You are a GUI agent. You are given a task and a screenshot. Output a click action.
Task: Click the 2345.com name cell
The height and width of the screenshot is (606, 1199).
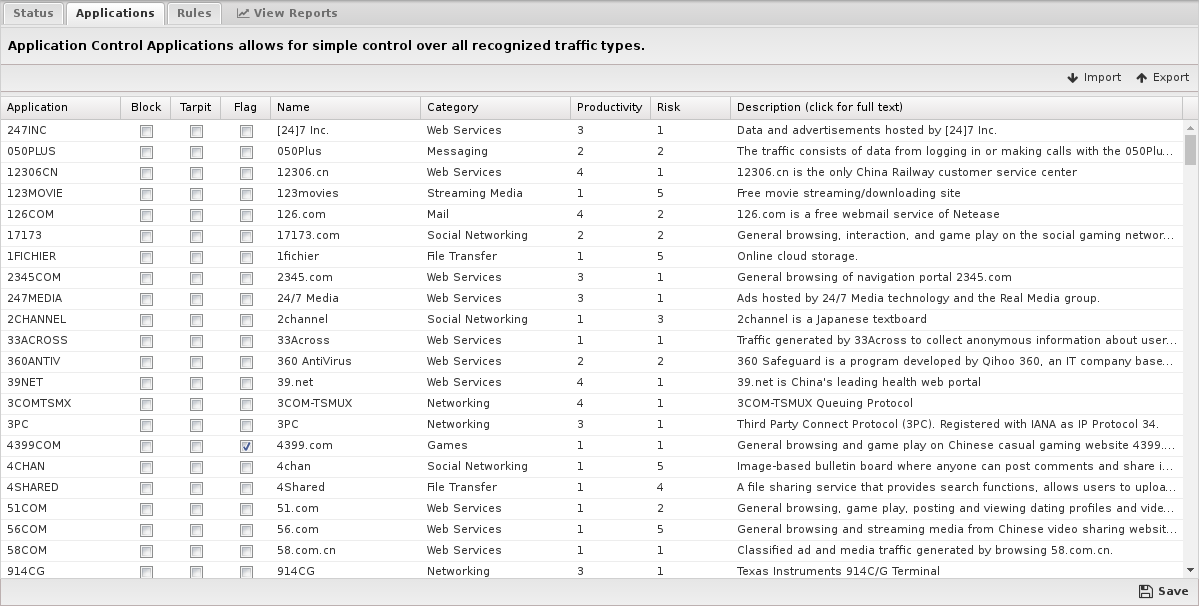click(345, 277)
